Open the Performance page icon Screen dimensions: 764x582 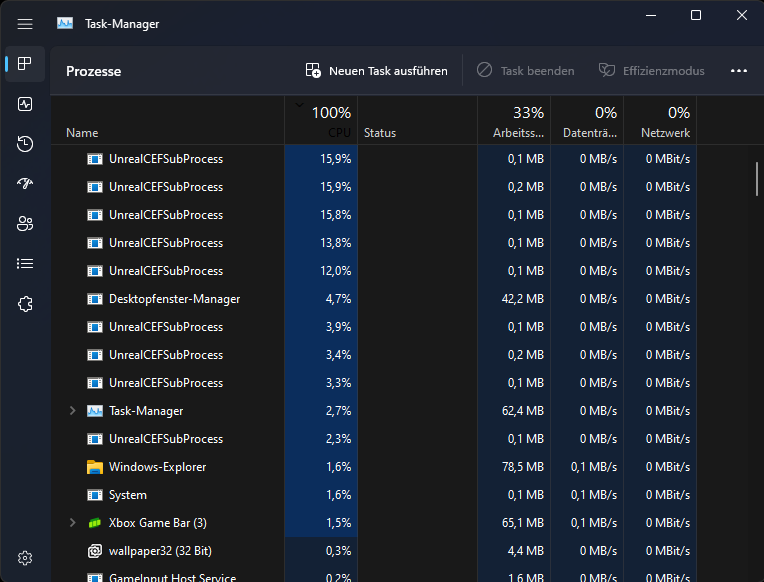pyautogui.click(x=25, y=104)
